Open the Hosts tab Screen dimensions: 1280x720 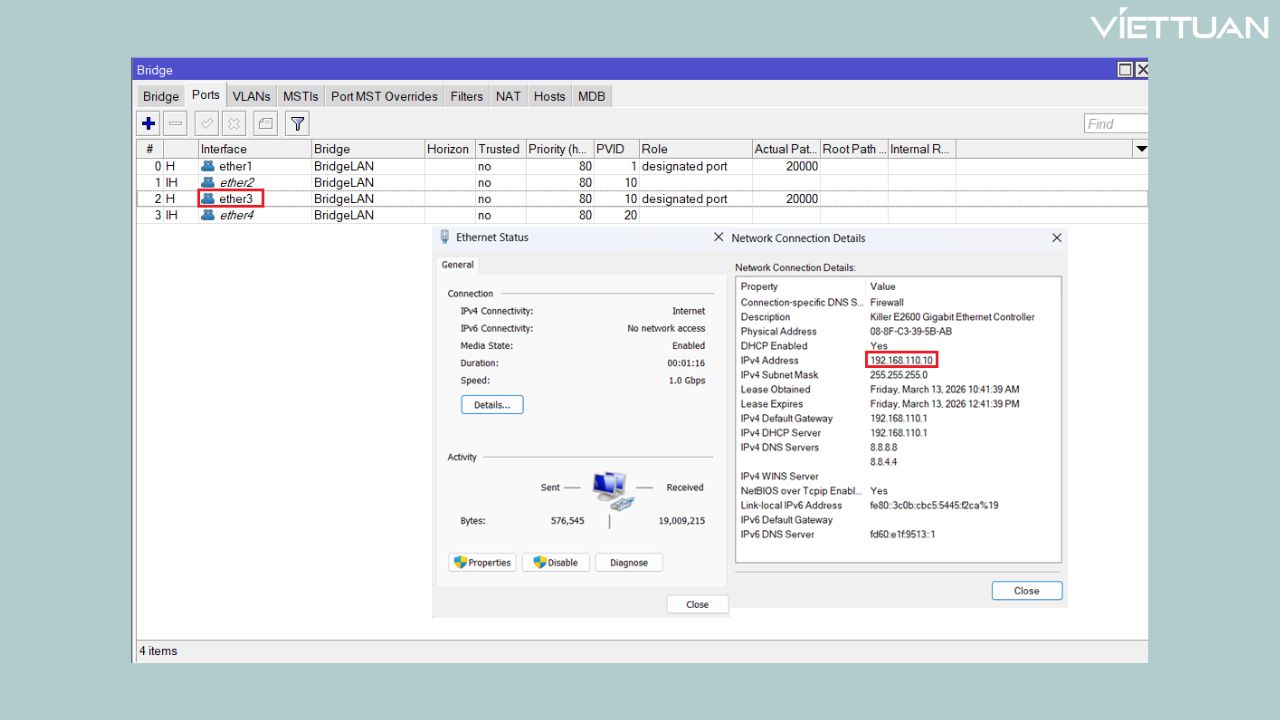point(549,96)
